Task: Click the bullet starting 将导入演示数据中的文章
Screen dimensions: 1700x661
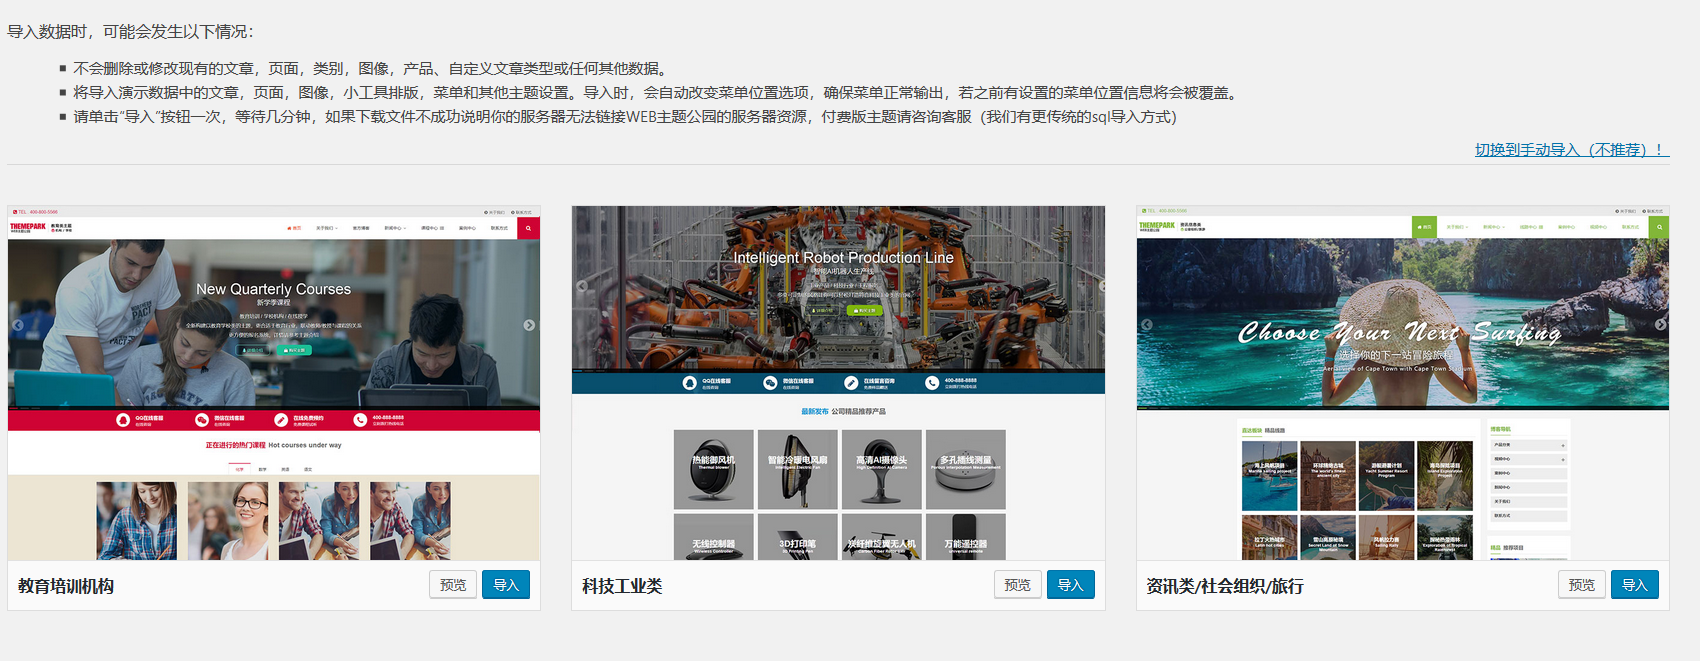Action: click(x=657, y=92)
